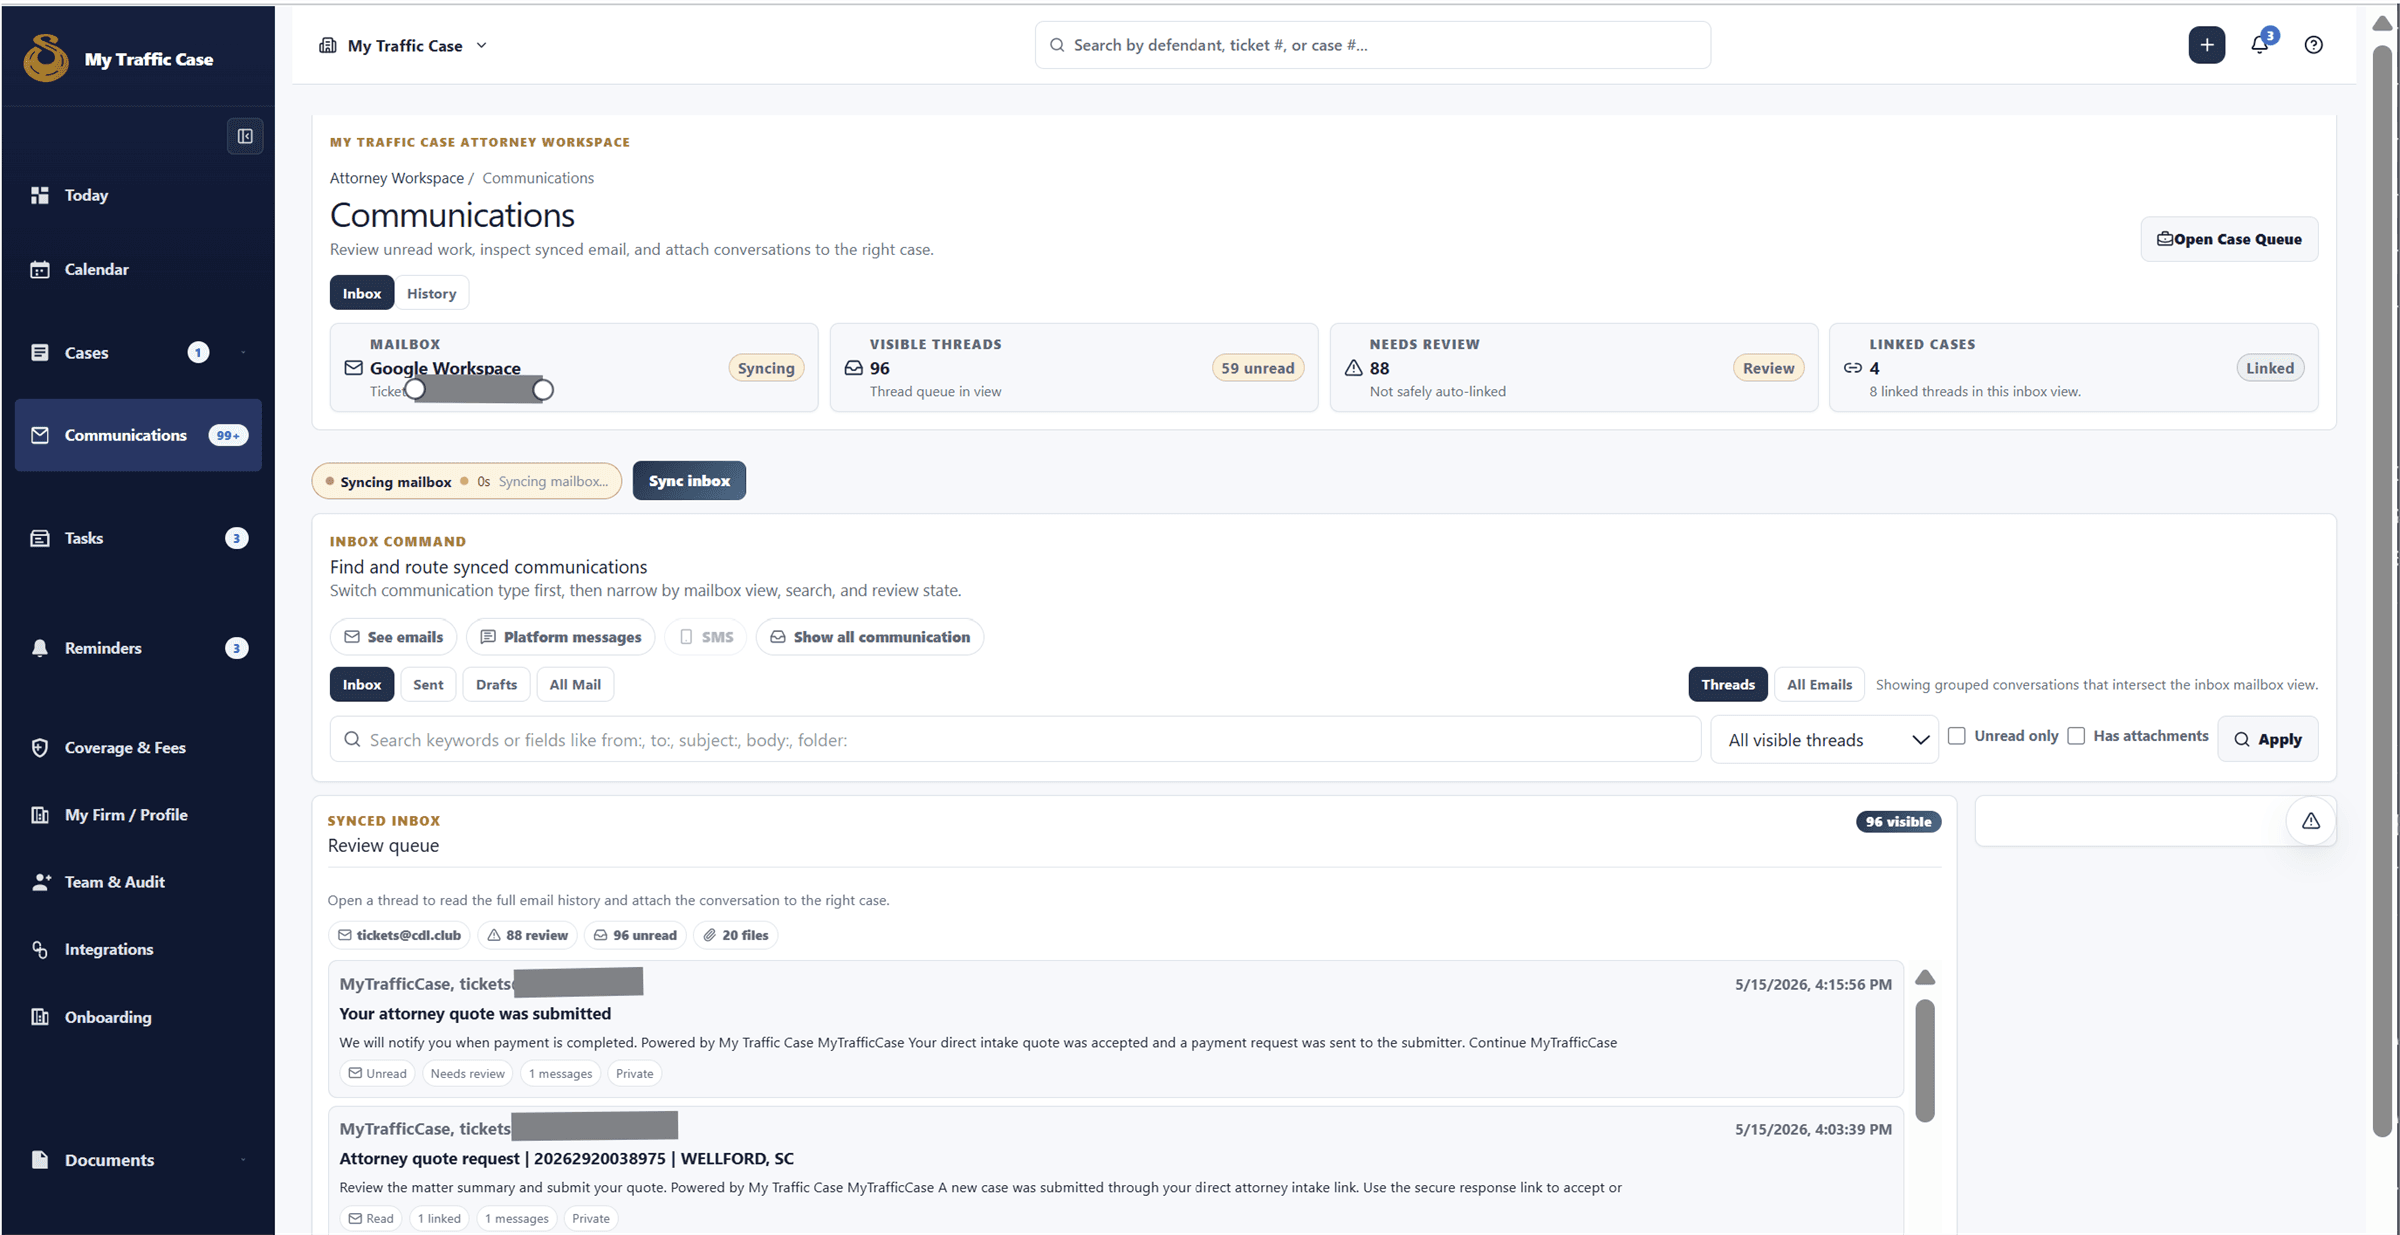The image size is (2400, 1235).
Task: Switch to the Drafts mailbox tab
Action: [x=496, y=684]
